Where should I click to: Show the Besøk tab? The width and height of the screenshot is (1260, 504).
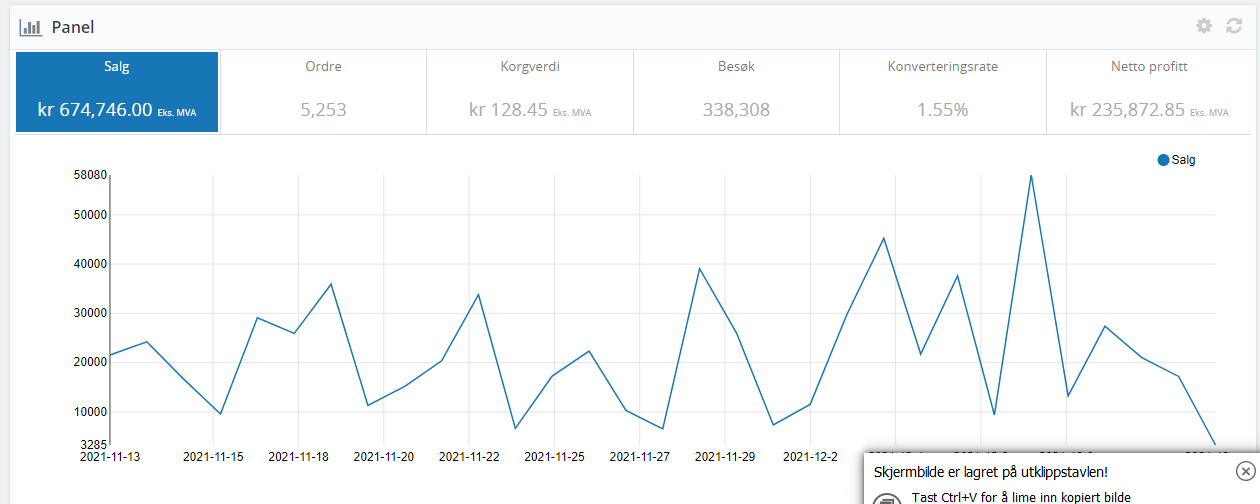pyautogui.click(x=736, y=92)
